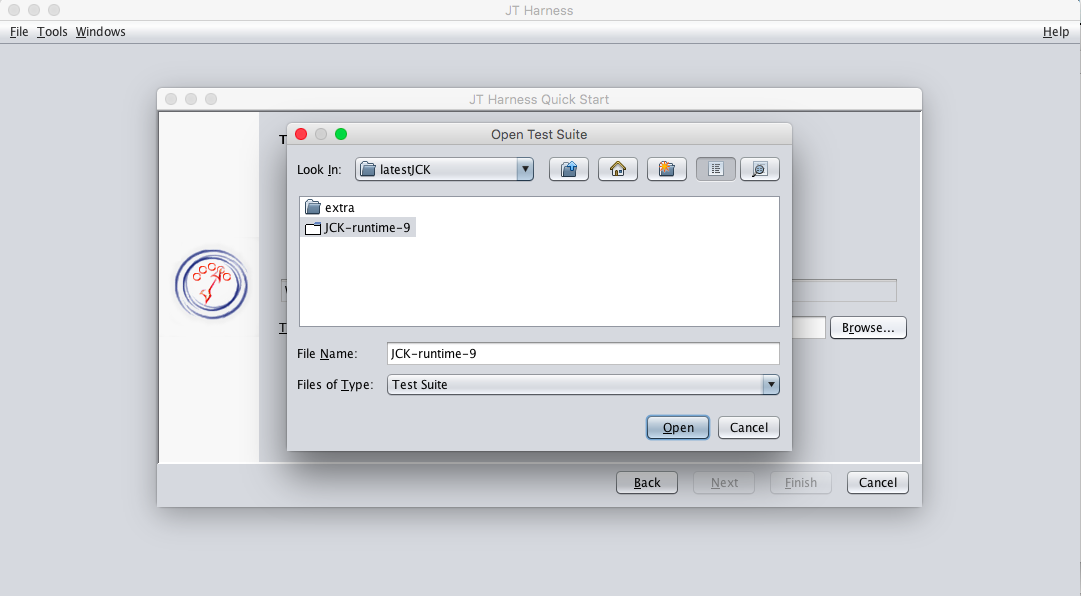
Task: Switch to Details view
Action: [760, 169]
